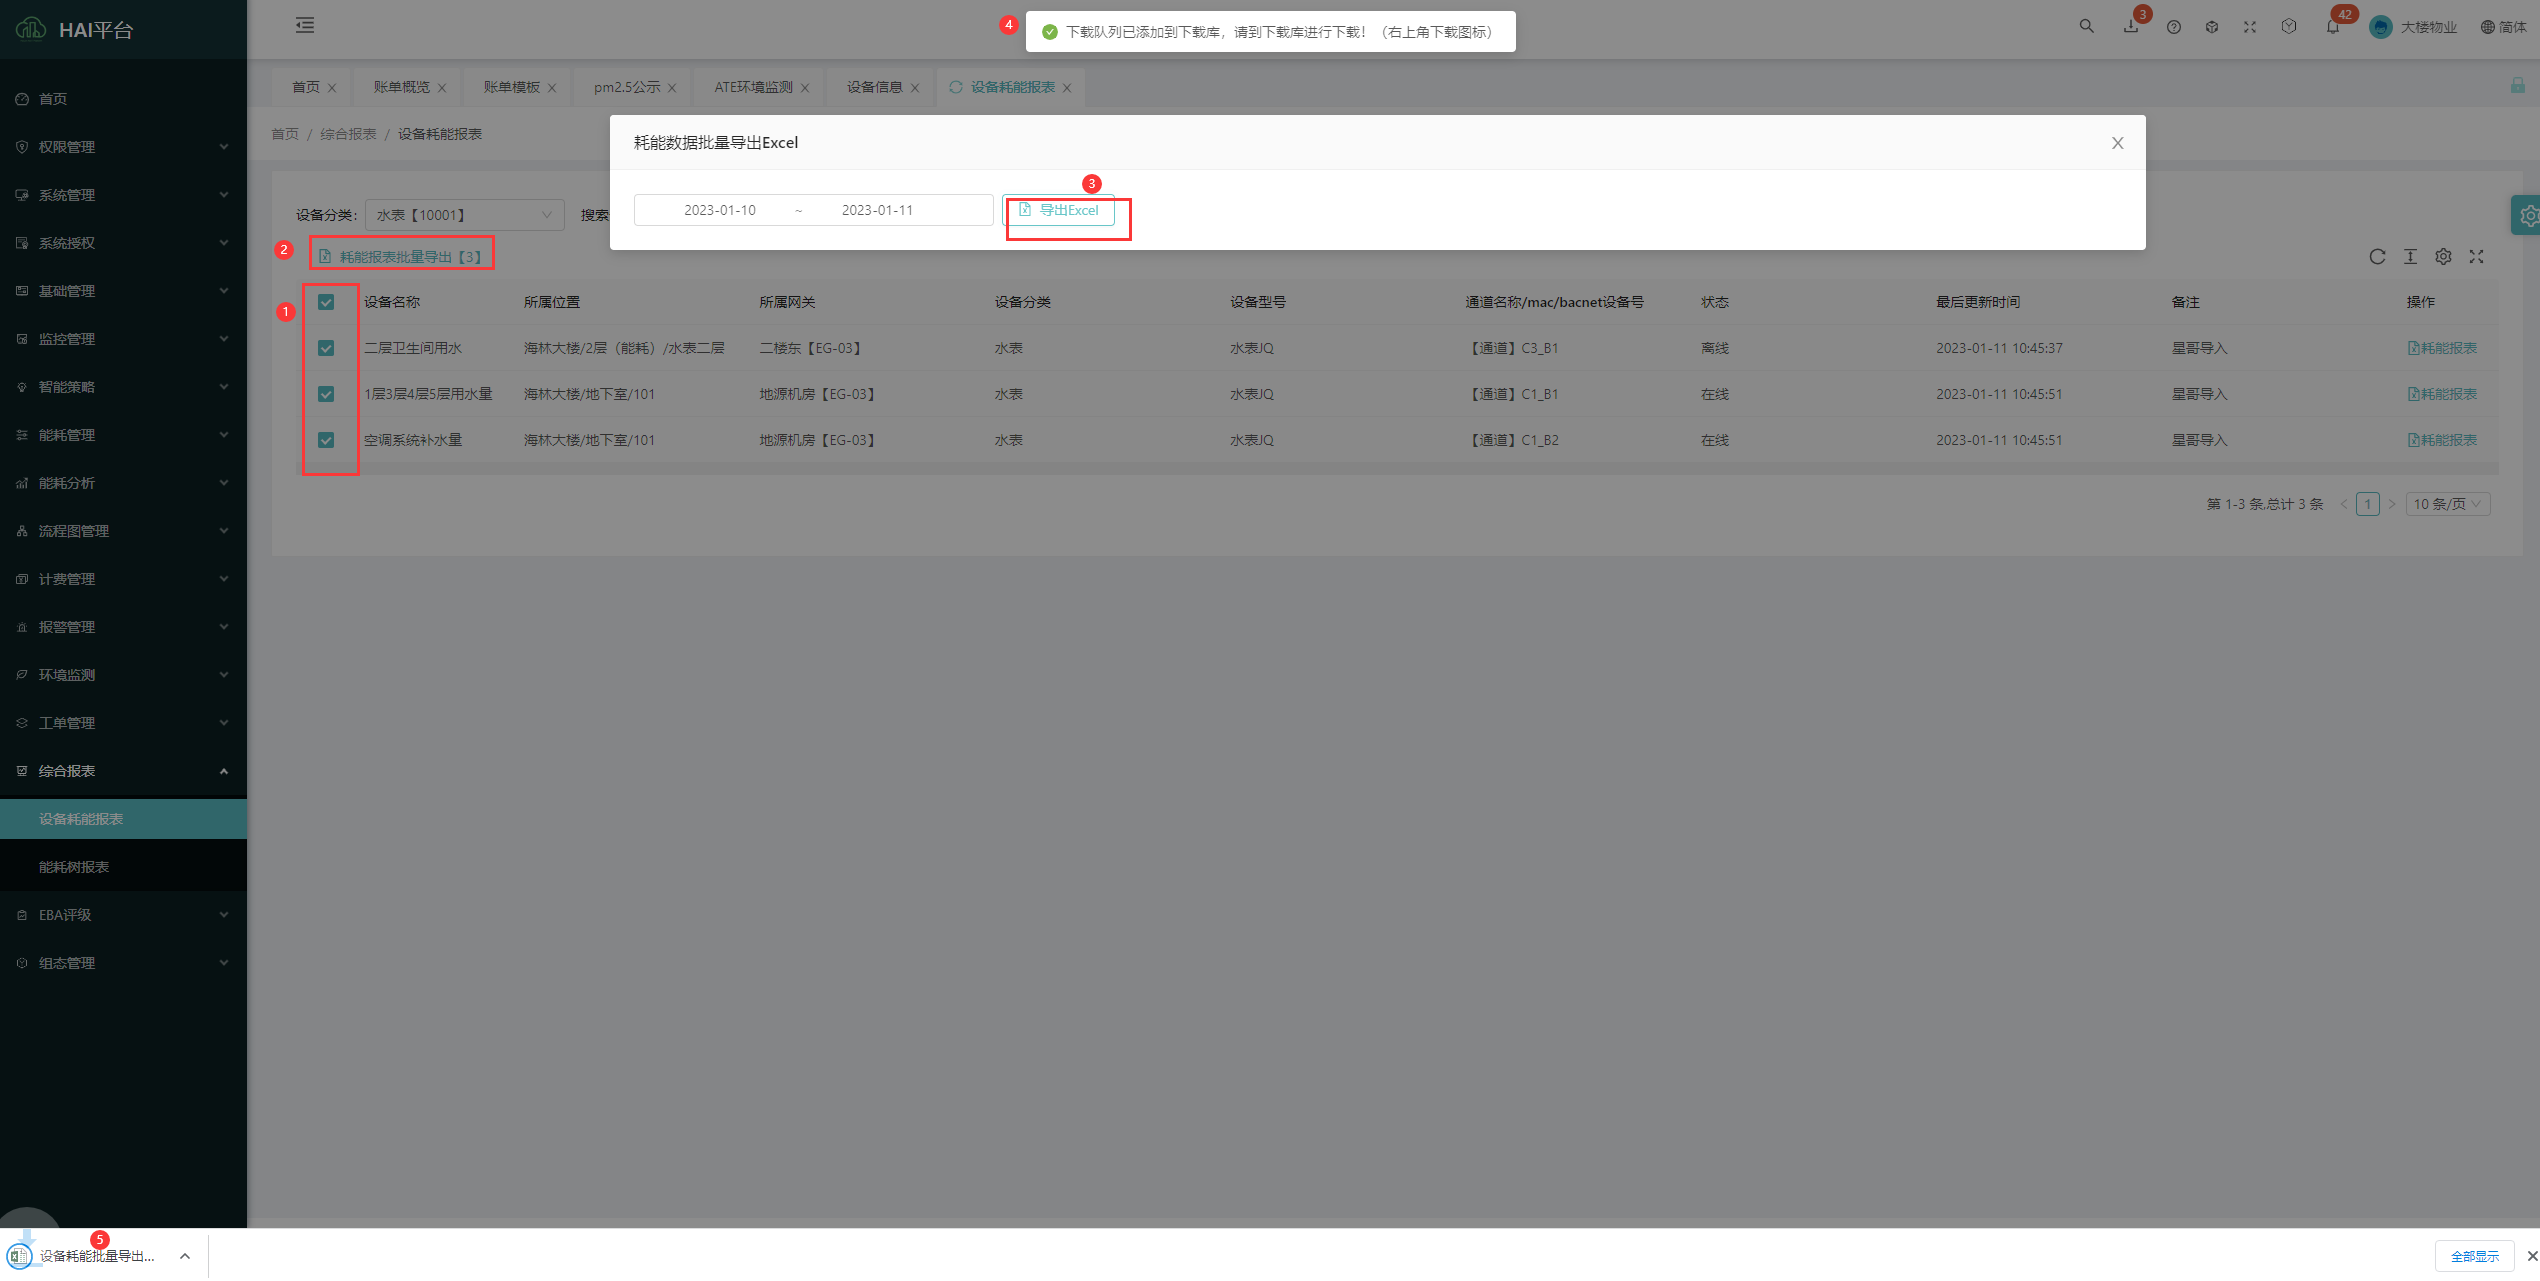Click 耗能报表批量导出【3】 button
Viewport: 2540px width, 1281px height.
401,257
